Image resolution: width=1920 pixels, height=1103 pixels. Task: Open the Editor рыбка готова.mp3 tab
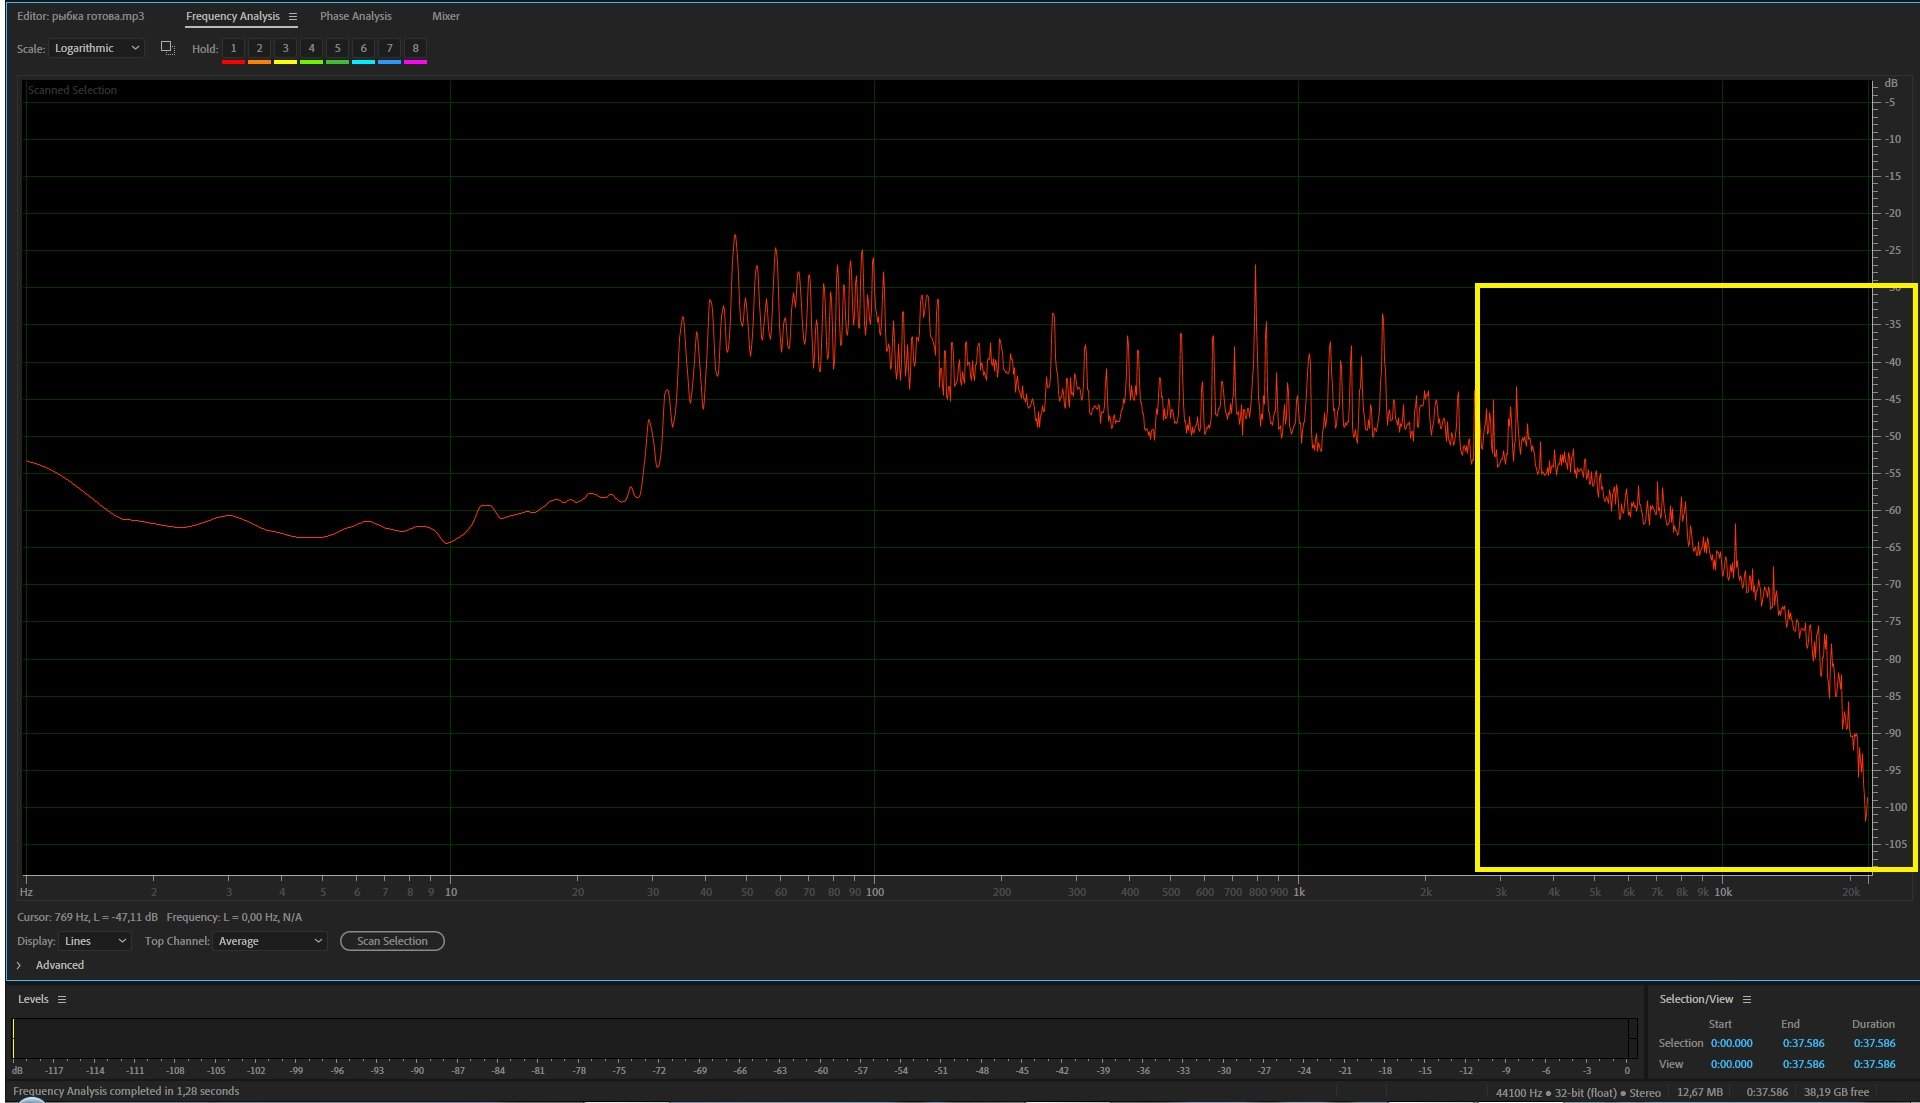pos(80,16)
